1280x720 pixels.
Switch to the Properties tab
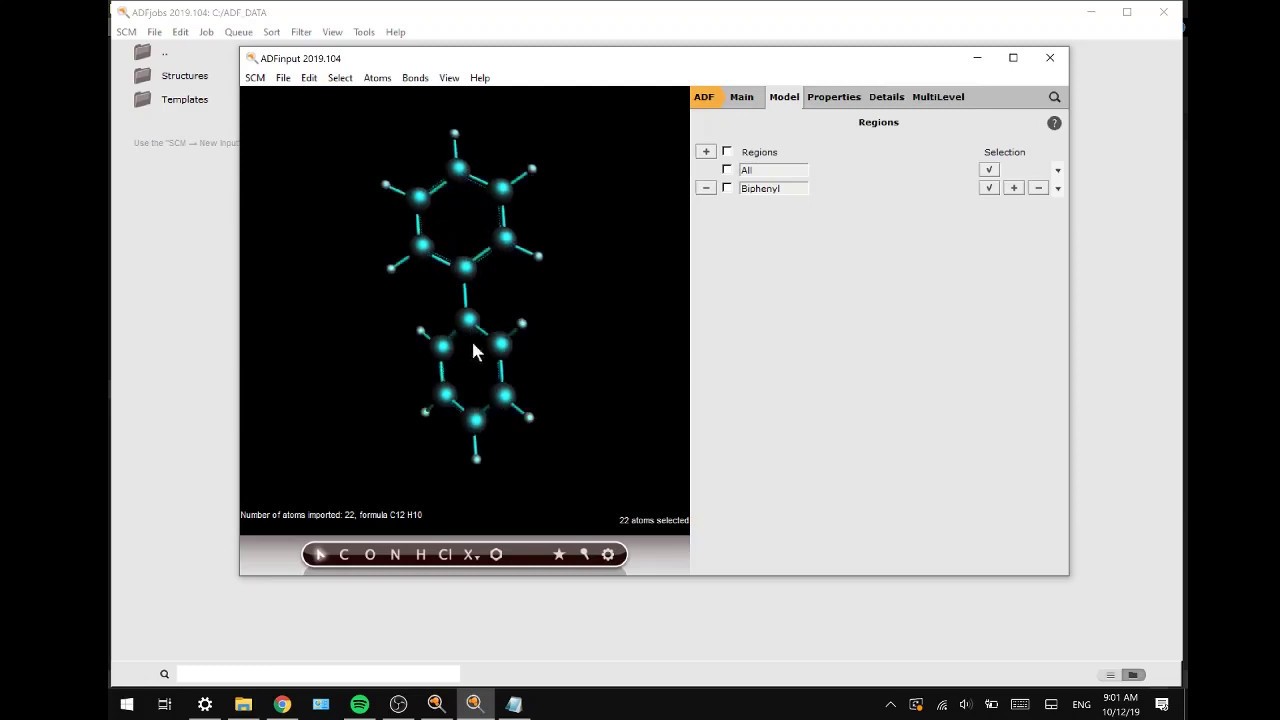[x=834, y=97]
